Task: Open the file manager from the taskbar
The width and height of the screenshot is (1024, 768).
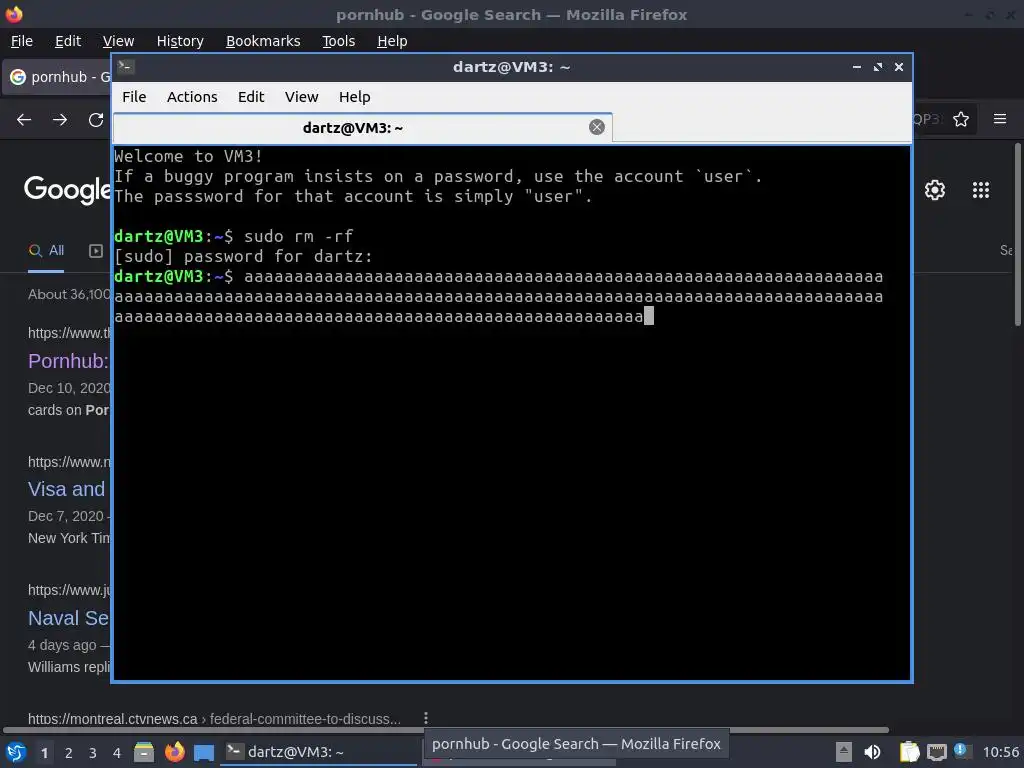Action: coord(144,752)
